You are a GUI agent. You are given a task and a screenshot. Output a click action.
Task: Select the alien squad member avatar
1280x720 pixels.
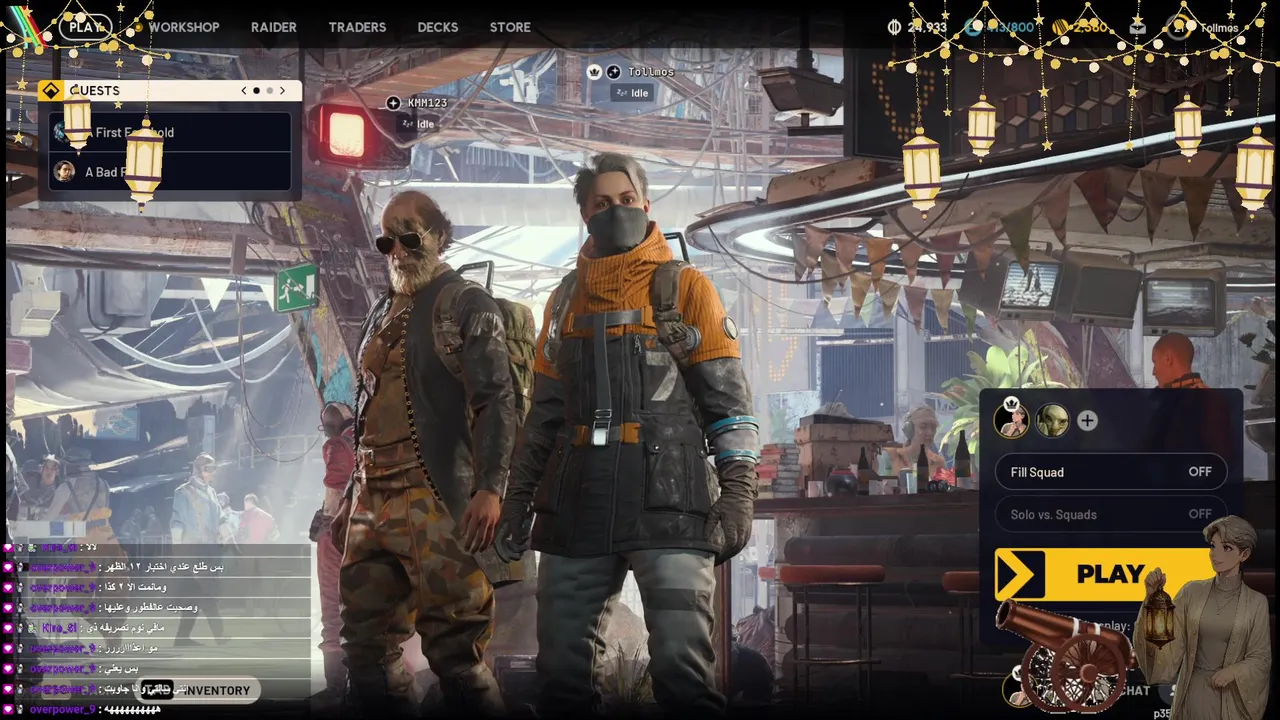(x=1052, y=420)
